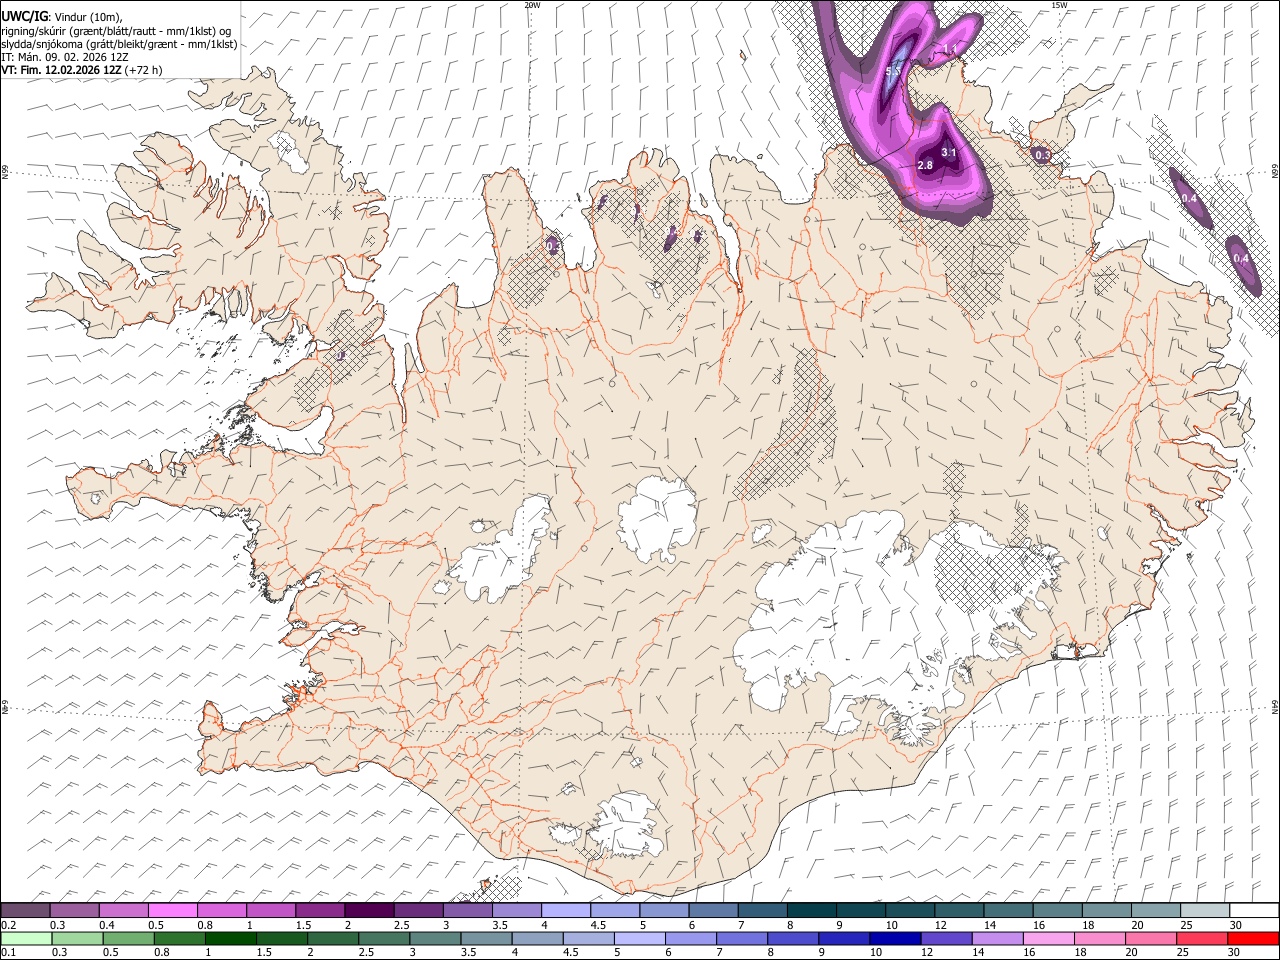This screenshot has width=1280, height=960.
Task: Click the 3.1 snowfall value on the map
Action: (950, 153)
